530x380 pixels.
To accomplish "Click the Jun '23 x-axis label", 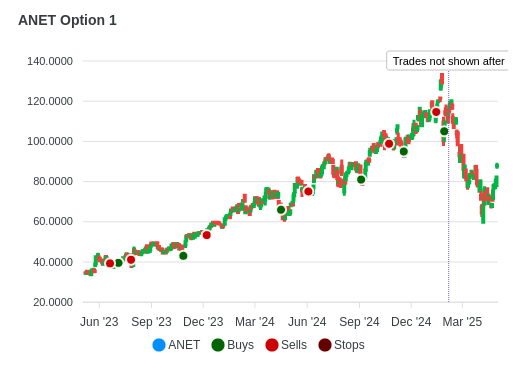I will tap(99, 322).
